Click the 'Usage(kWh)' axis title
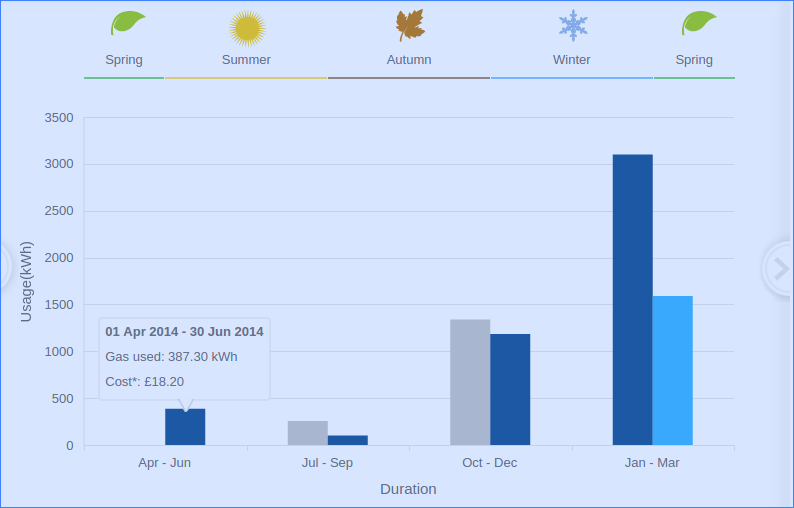 click(x=26, y=282)
